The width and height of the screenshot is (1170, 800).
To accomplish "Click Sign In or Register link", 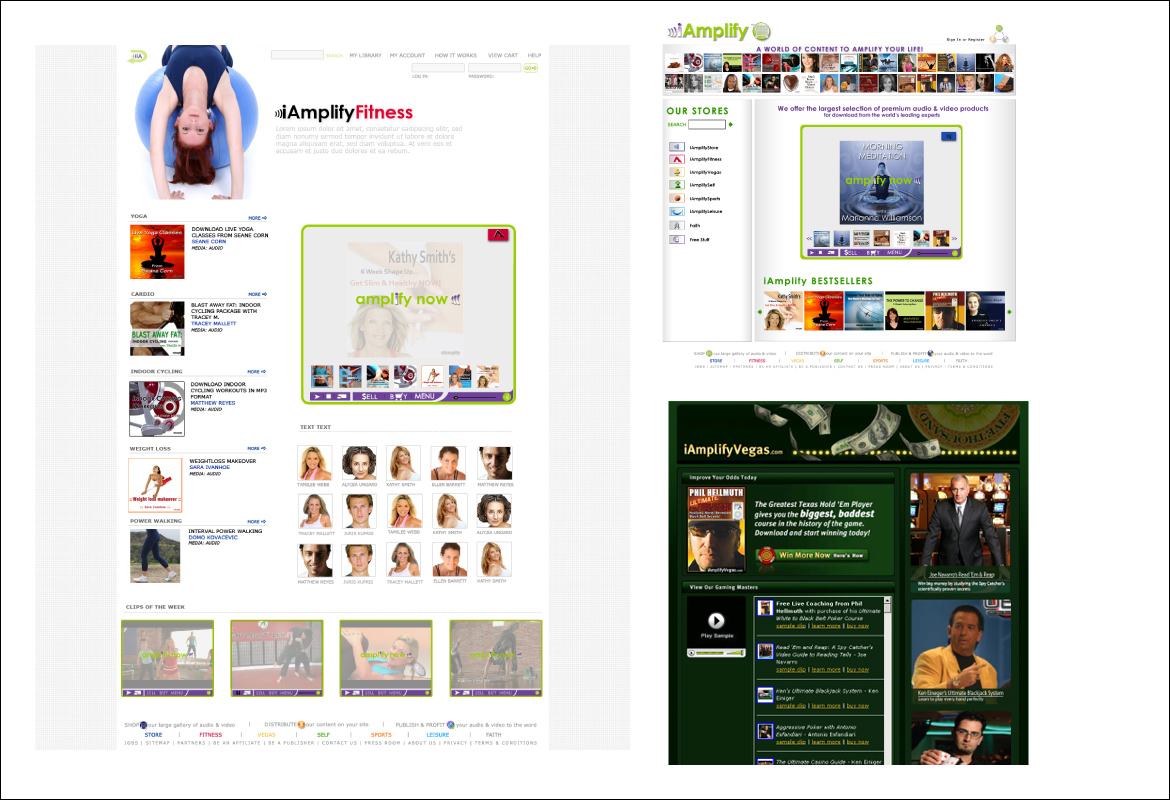I will point(966,40).
